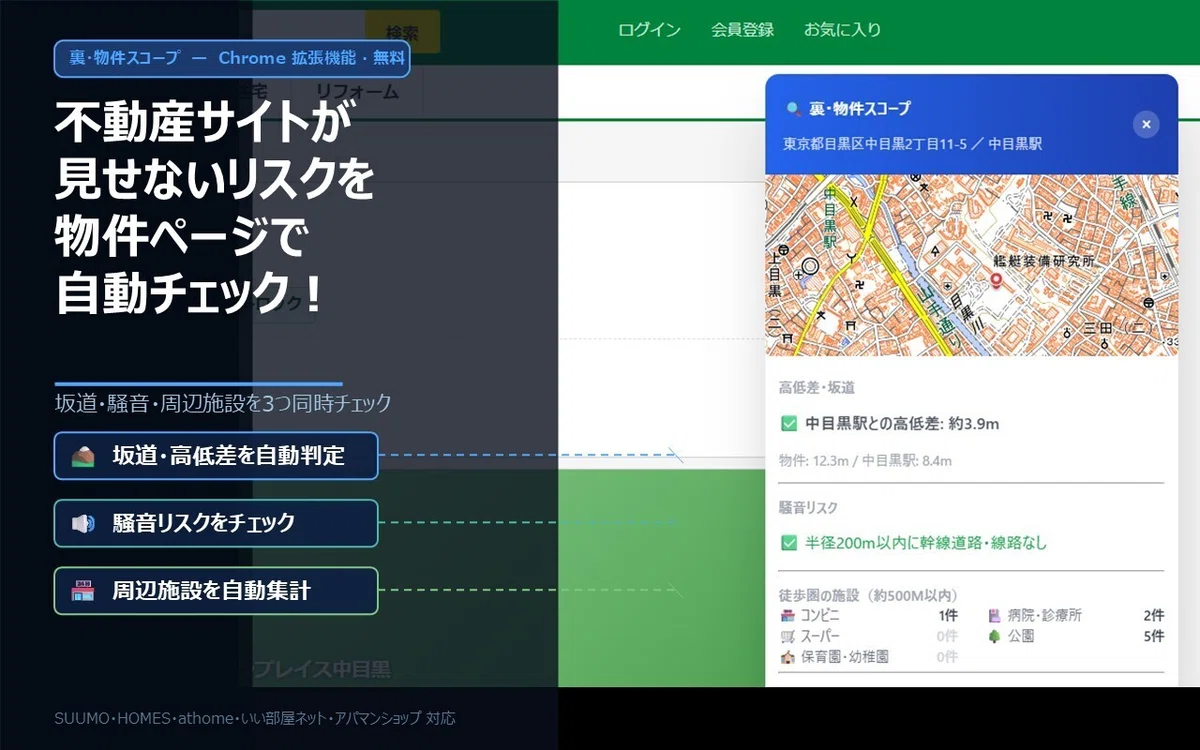Click the shop icon in 周辺施設を自動集計
1200x750 pixels.
coord(83,591)
